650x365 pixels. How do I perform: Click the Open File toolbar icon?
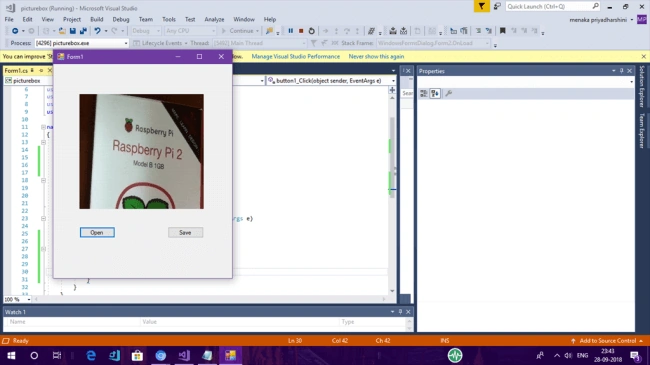click(62, 31)
